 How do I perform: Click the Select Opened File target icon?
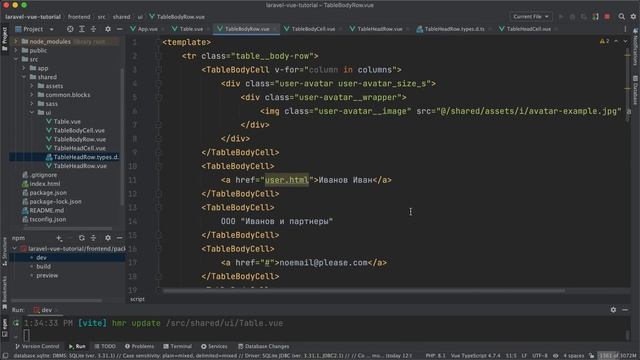pyautogui.click(x=70, y=29)
